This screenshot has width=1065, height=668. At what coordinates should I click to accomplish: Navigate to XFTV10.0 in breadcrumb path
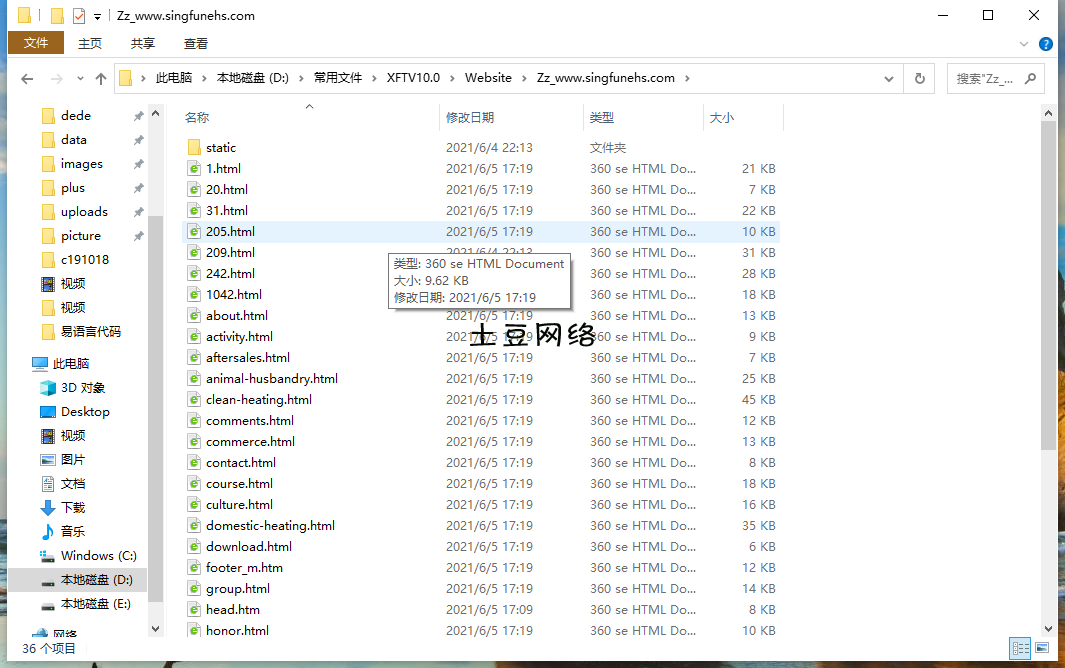[412, 78]
